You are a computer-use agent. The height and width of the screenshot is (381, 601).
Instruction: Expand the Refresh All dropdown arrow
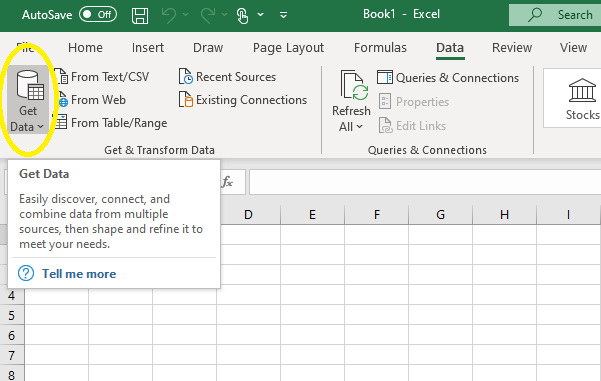click(x=359, y=126)
